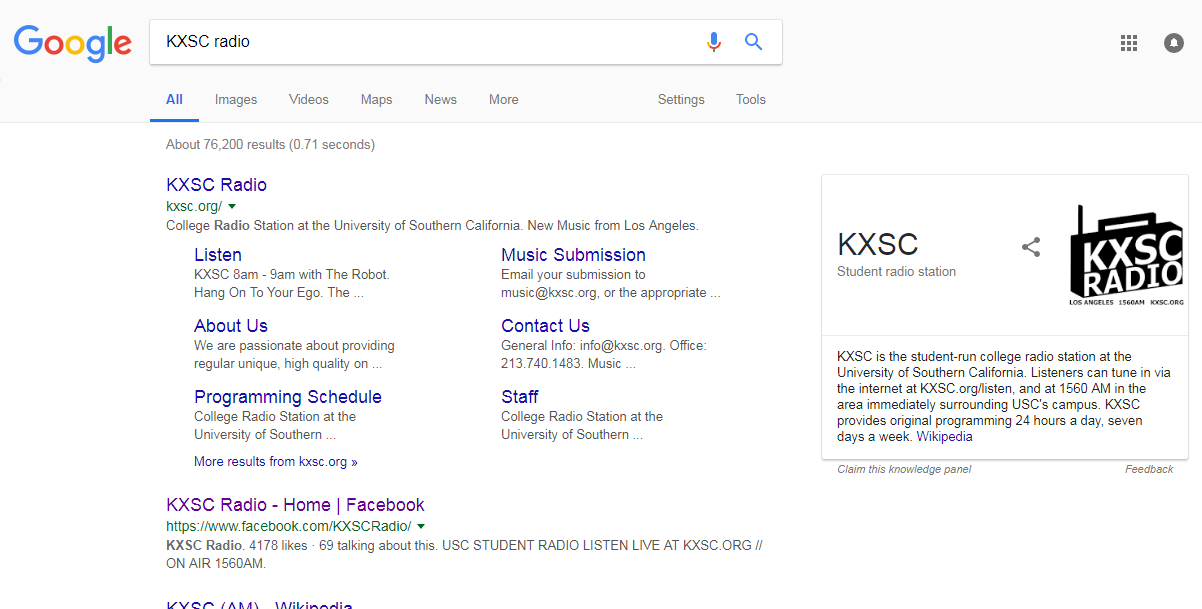Open search Settings menu
Screen dimensions: 1202x609
[681, 100]
